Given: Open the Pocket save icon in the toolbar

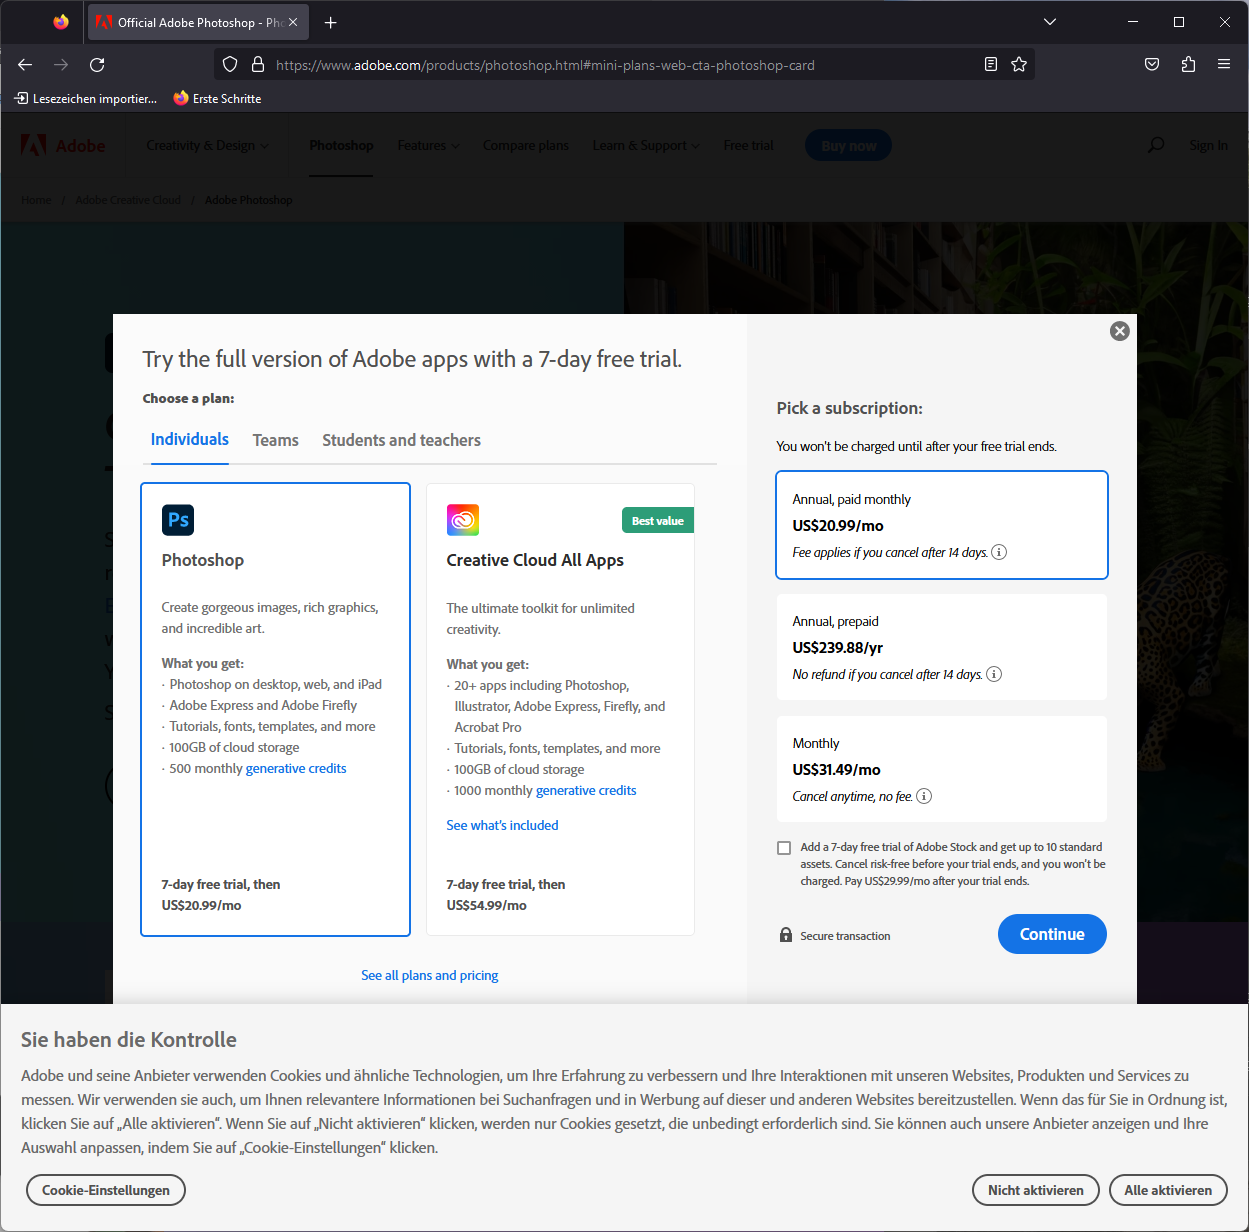Looking at the screenshot, I should click(x=1151, y=64).
